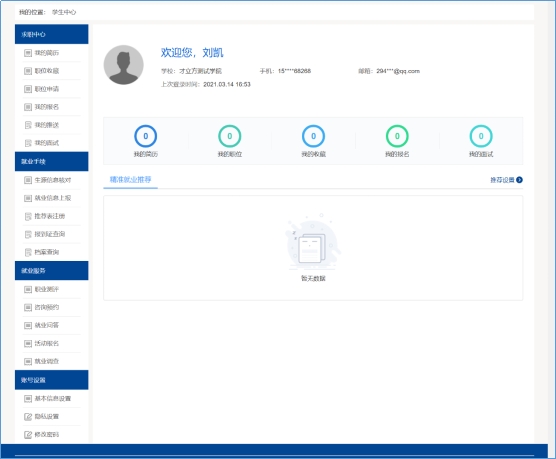The width and height of the screenshot is (556, 459).
Task: Click the 我的简历 zero counter circle
Action: (145, 136)
